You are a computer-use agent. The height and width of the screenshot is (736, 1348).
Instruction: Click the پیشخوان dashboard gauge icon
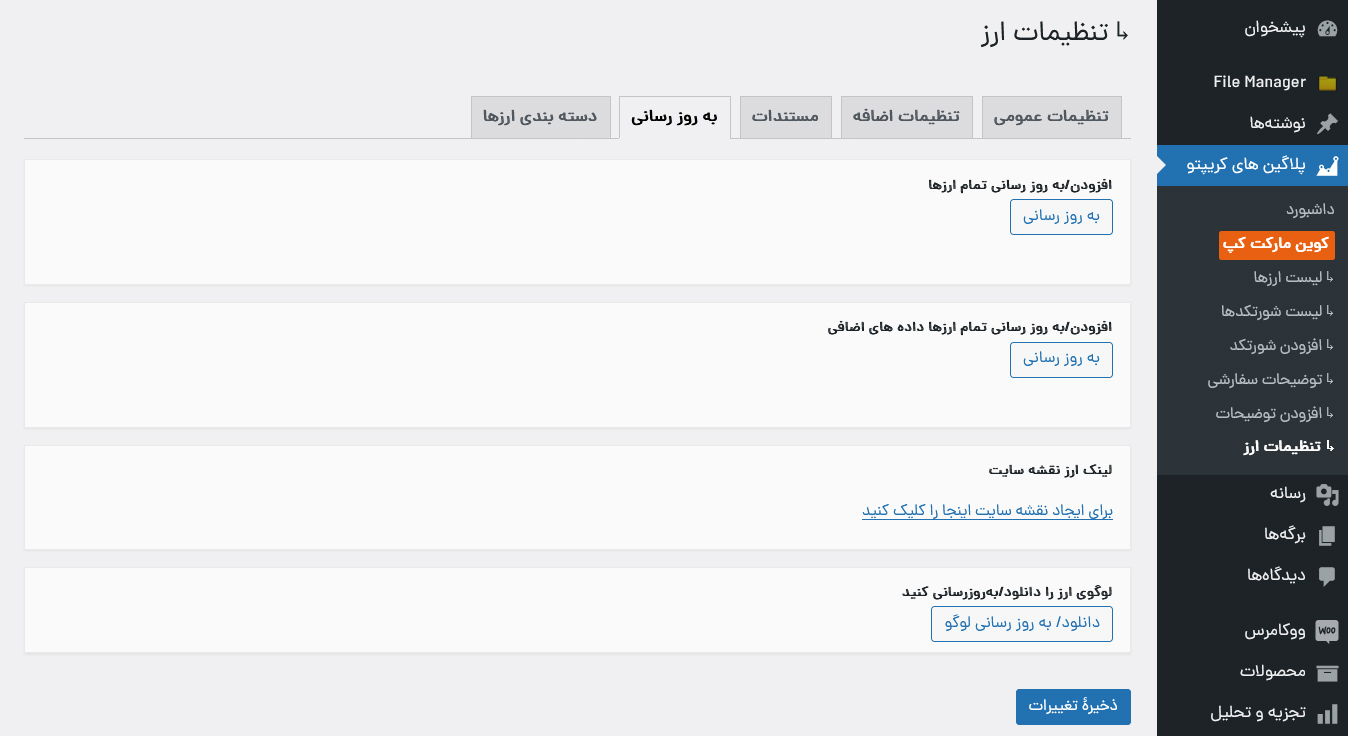click(1327, 29)
